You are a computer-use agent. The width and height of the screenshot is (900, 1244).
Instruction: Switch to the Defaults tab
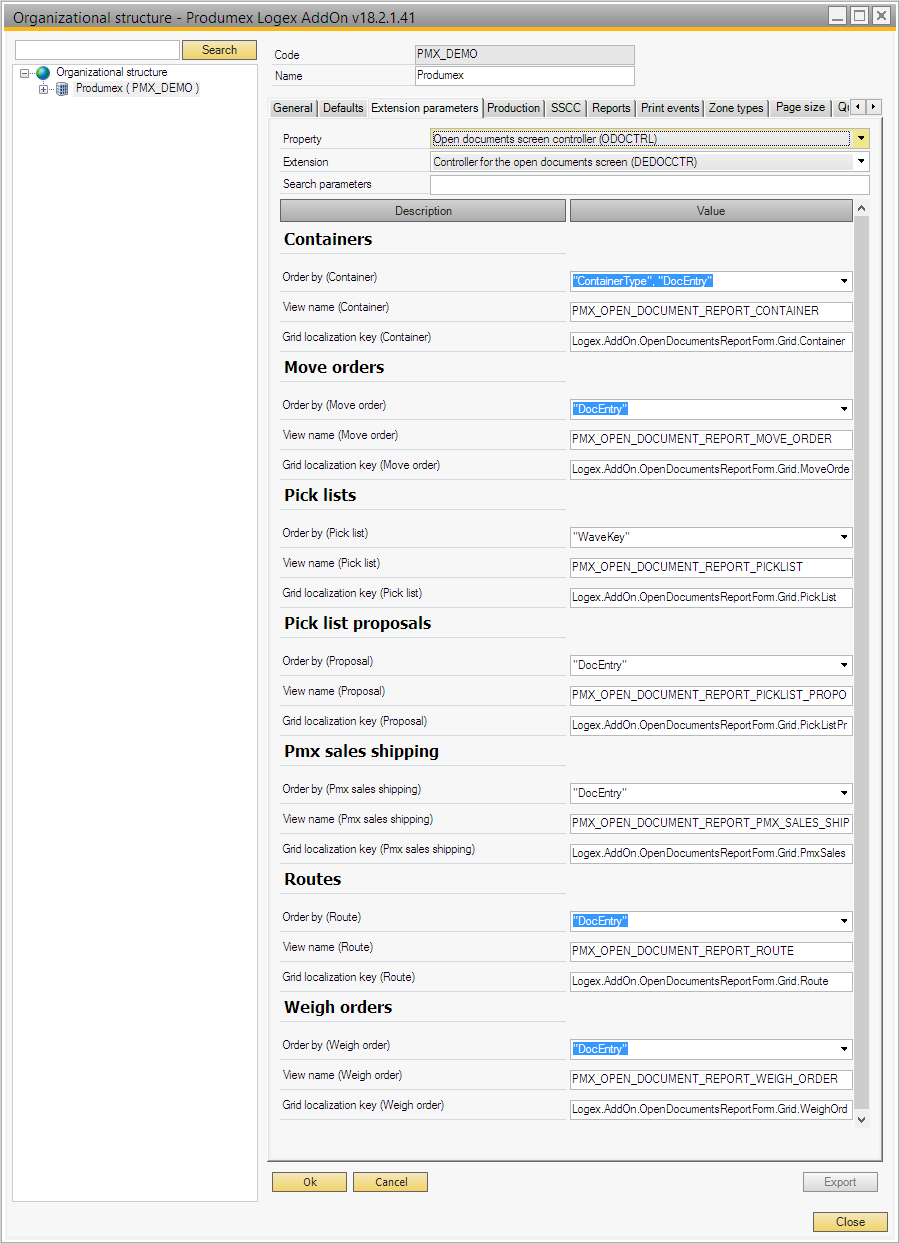coord(341,107)
